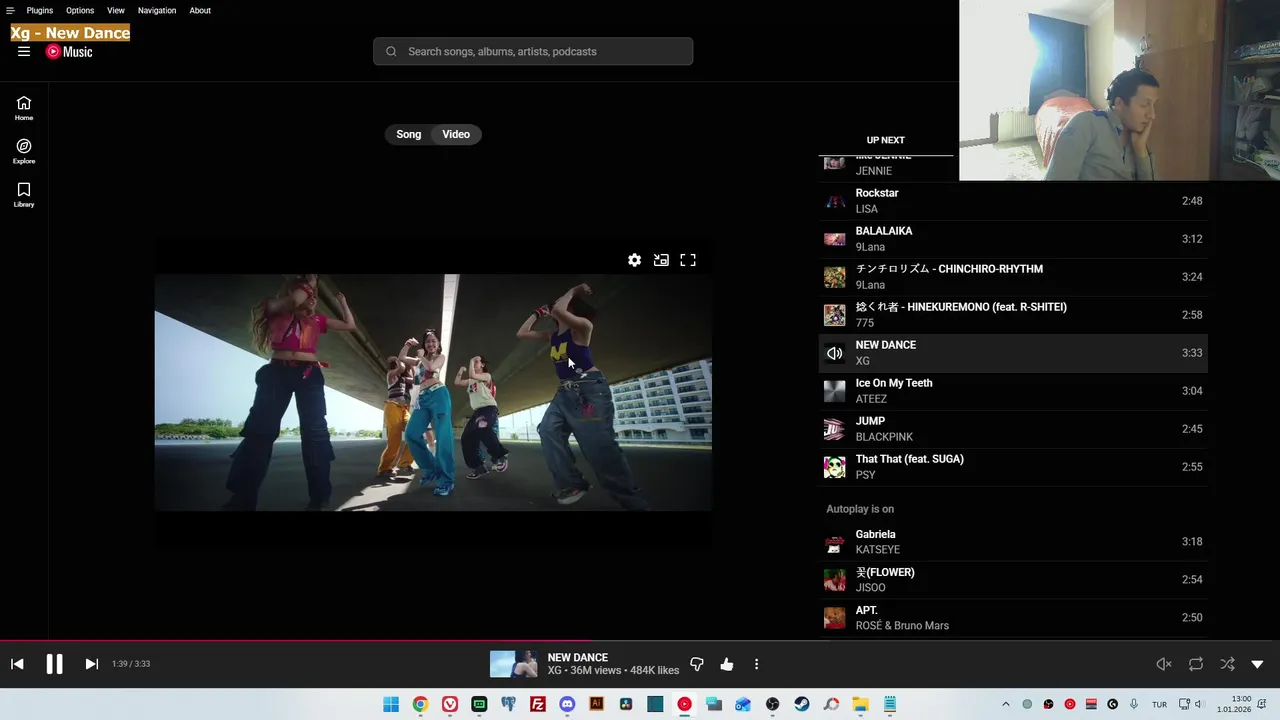Play Ice On My Teeth by ATEEZ
Screen dimensions: 1280x720
point(1013,391)
